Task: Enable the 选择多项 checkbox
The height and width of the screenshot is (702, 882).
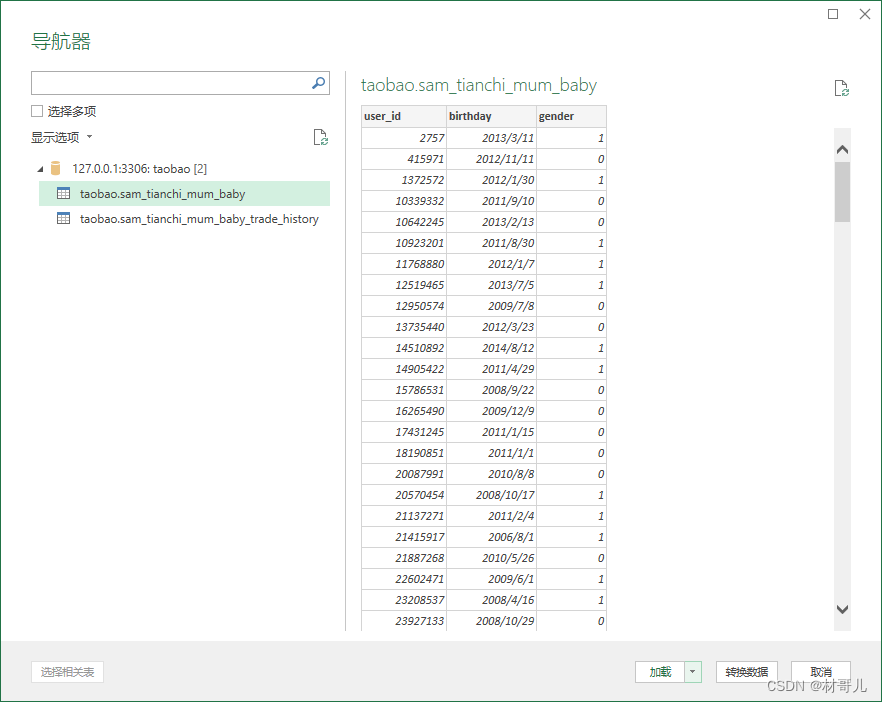Action: click(x=36, y=110)
